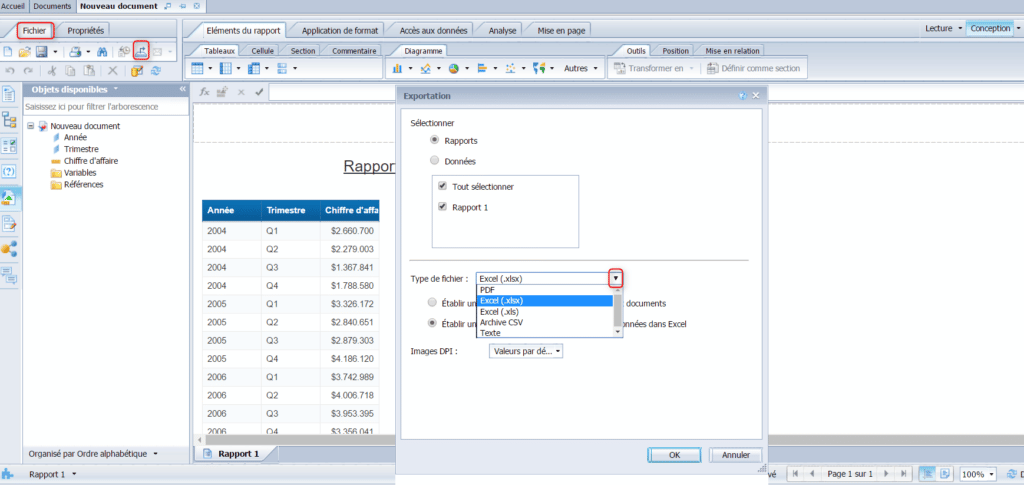1024x485 pixels.
Task: Open the Analyse tab
Action: click(503, 30)
